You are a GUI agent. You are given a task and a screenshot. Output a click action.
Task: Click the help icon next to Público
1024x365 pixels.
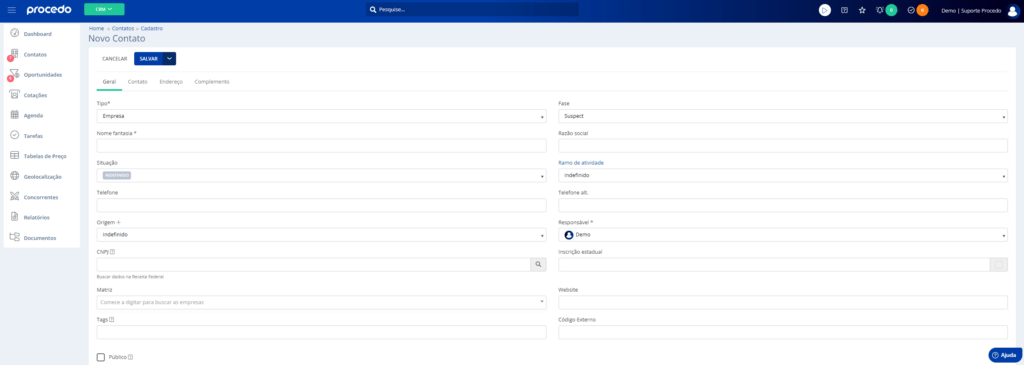point(131,357)
